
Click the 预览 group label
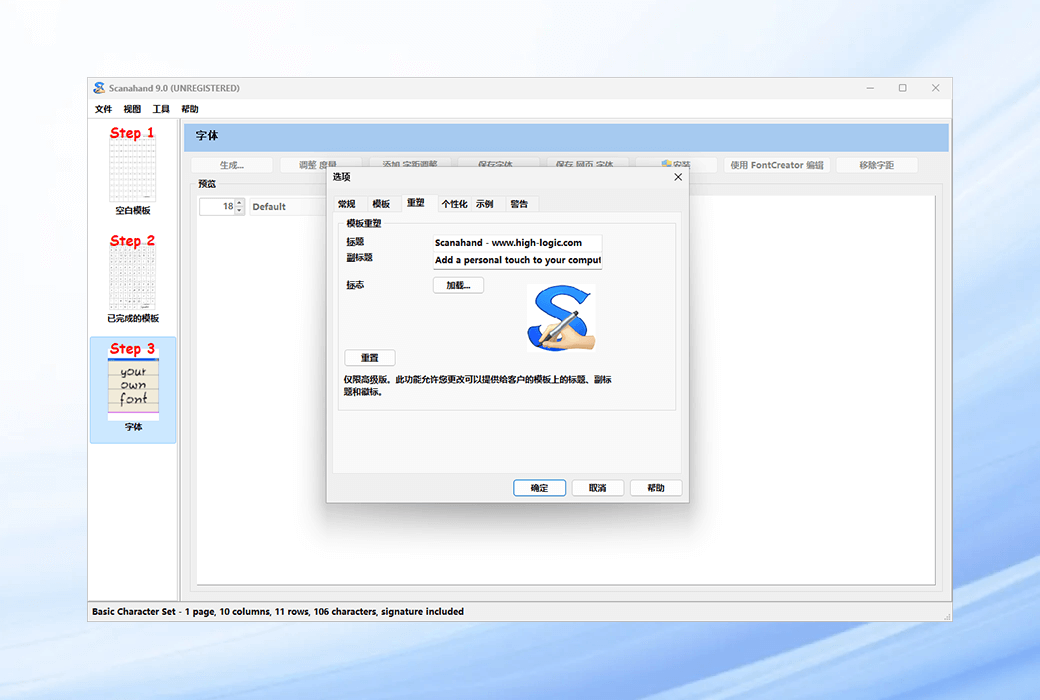(207, 184)
